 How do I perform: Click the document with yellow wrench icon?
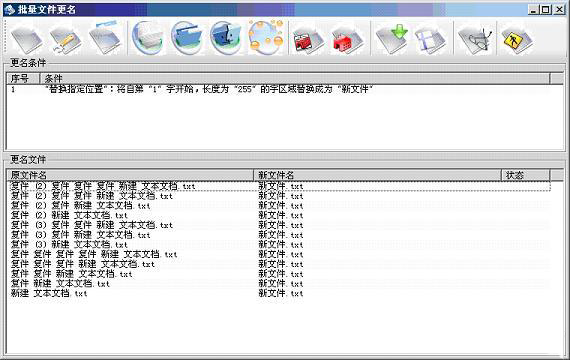coord(66,39)
